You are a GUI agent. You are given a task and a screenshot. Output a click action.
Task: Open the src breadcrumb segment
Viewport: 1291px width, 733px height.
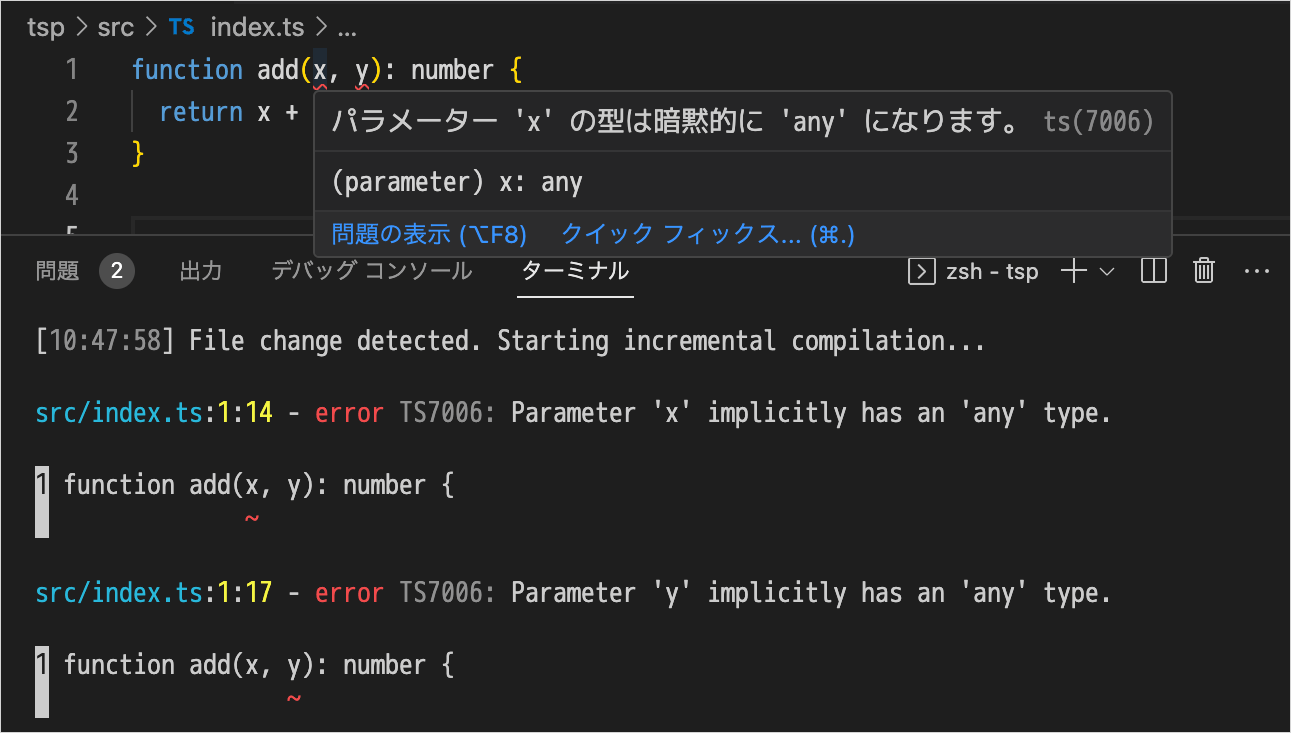[115, 27]
